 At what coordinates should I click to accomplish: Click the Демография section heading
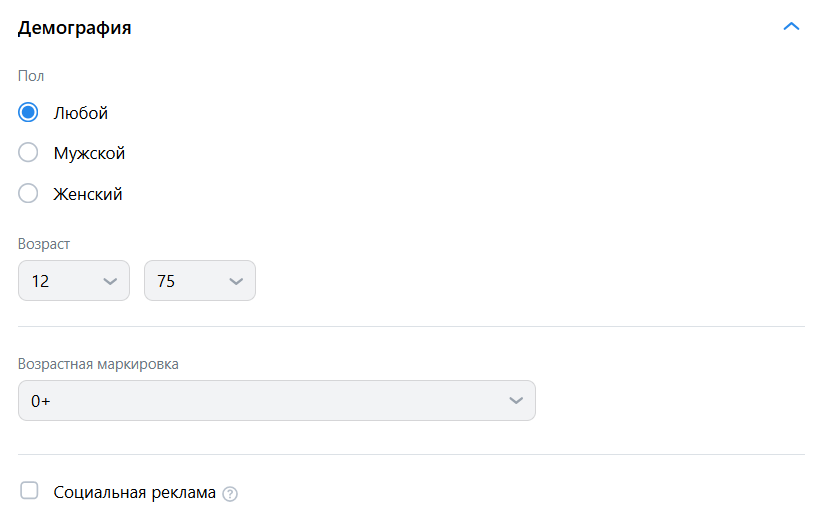point(75,28)
